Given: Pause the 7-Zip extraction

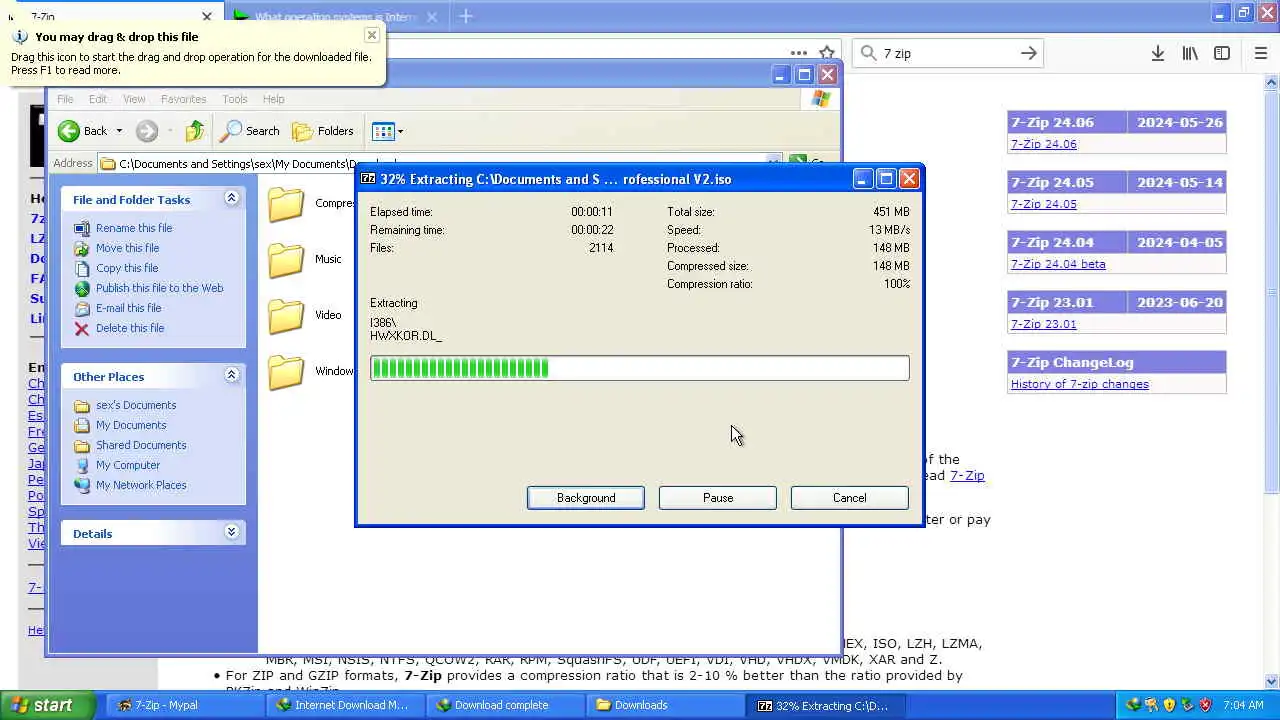Looking at the screenshot, I should 718,498.
